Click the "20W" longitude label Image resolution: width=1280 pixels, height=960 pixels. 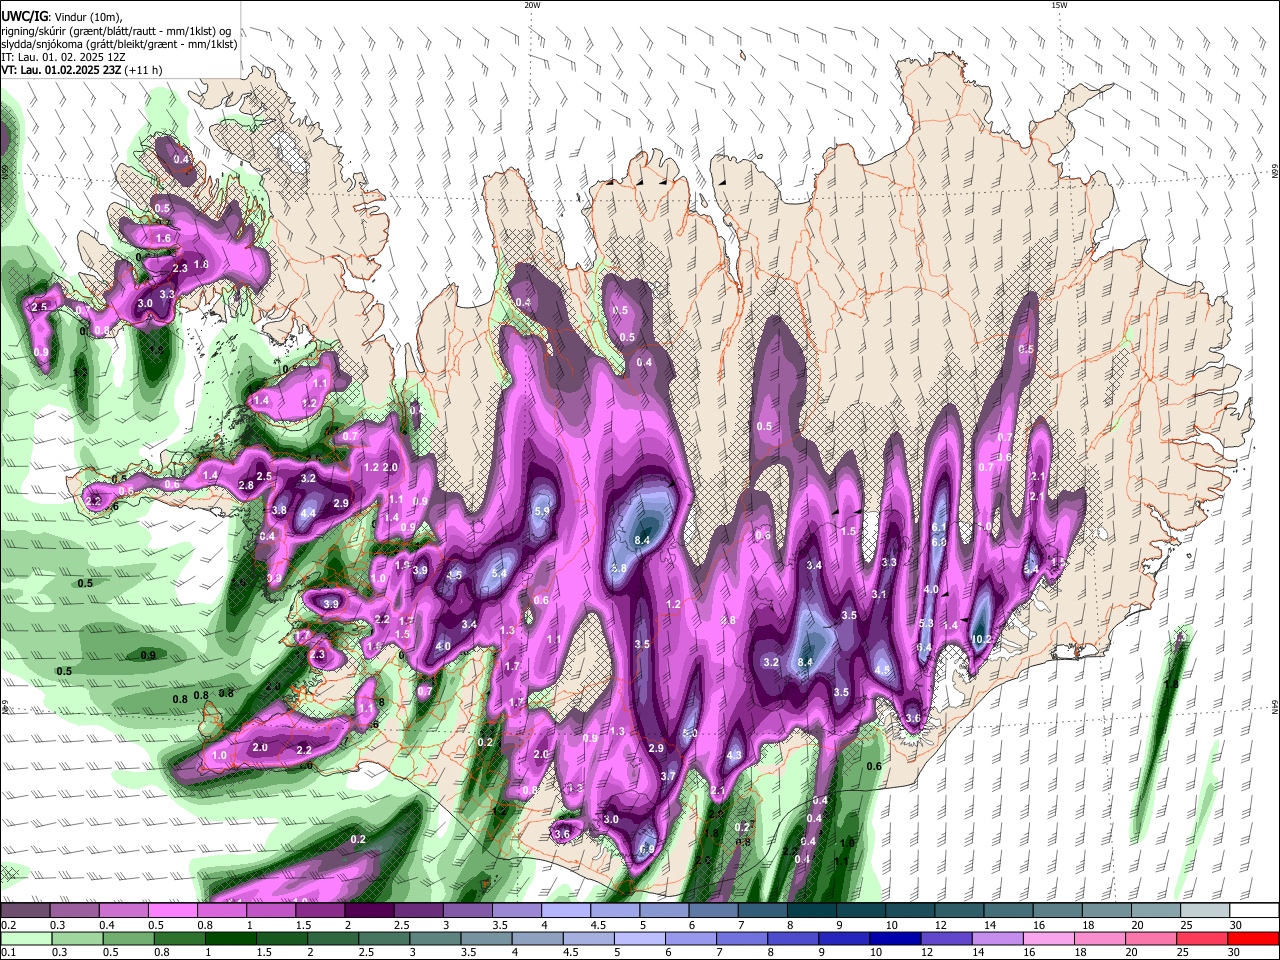pos(532,5)
